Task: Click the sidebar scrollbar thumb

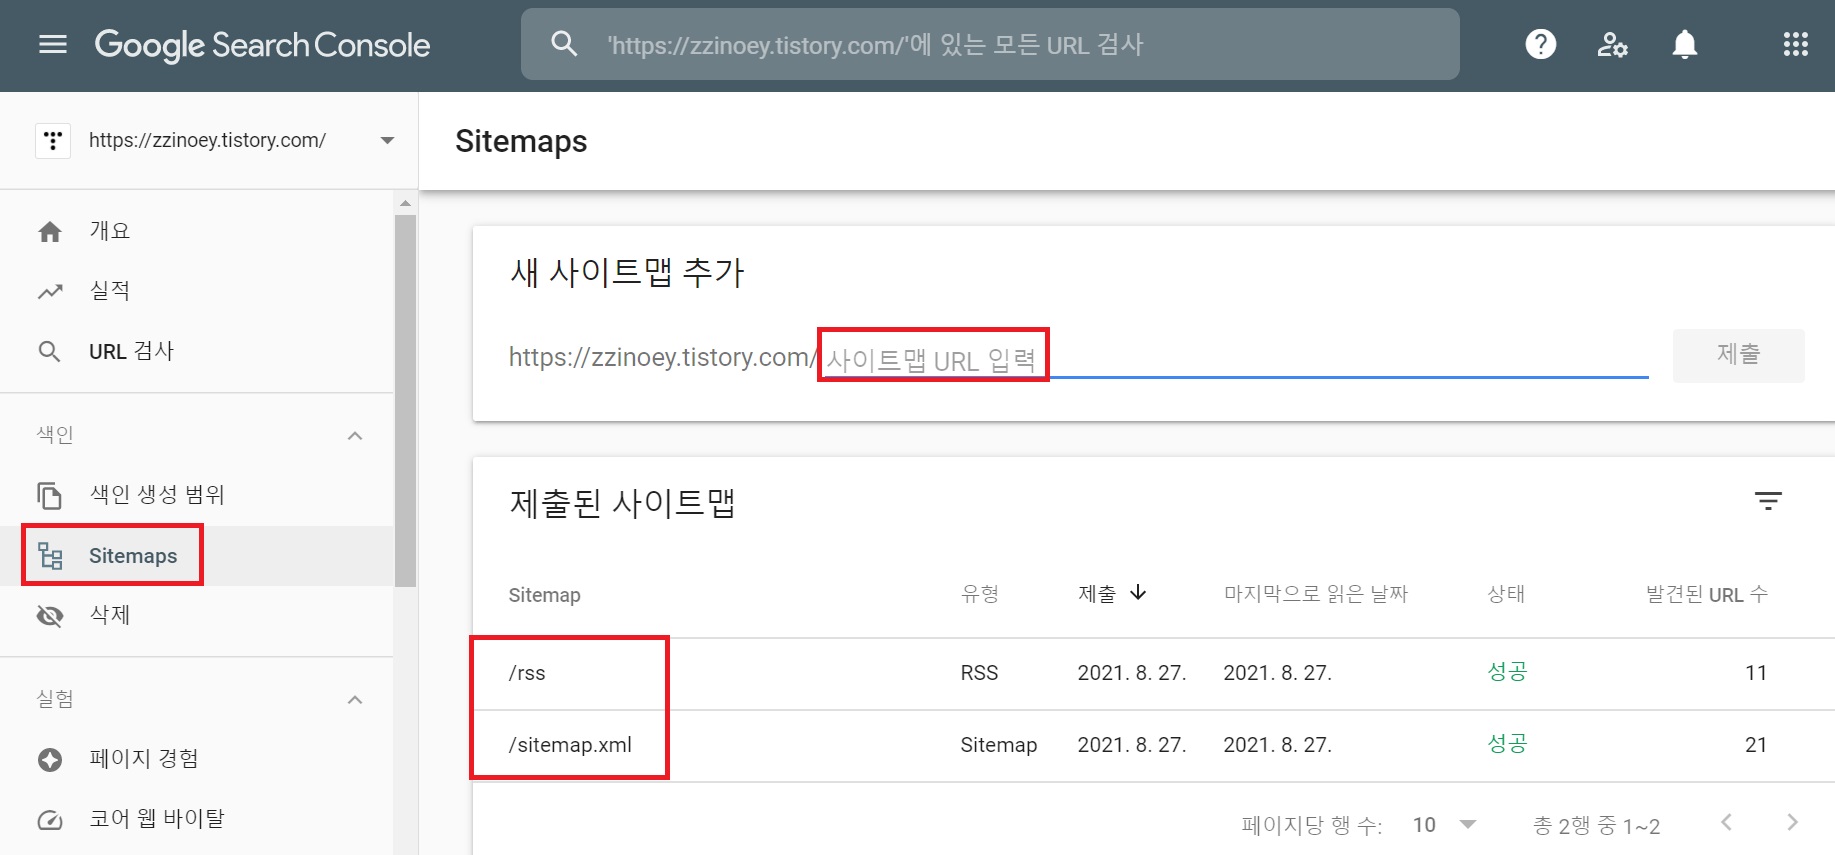Action: (405, 400)
